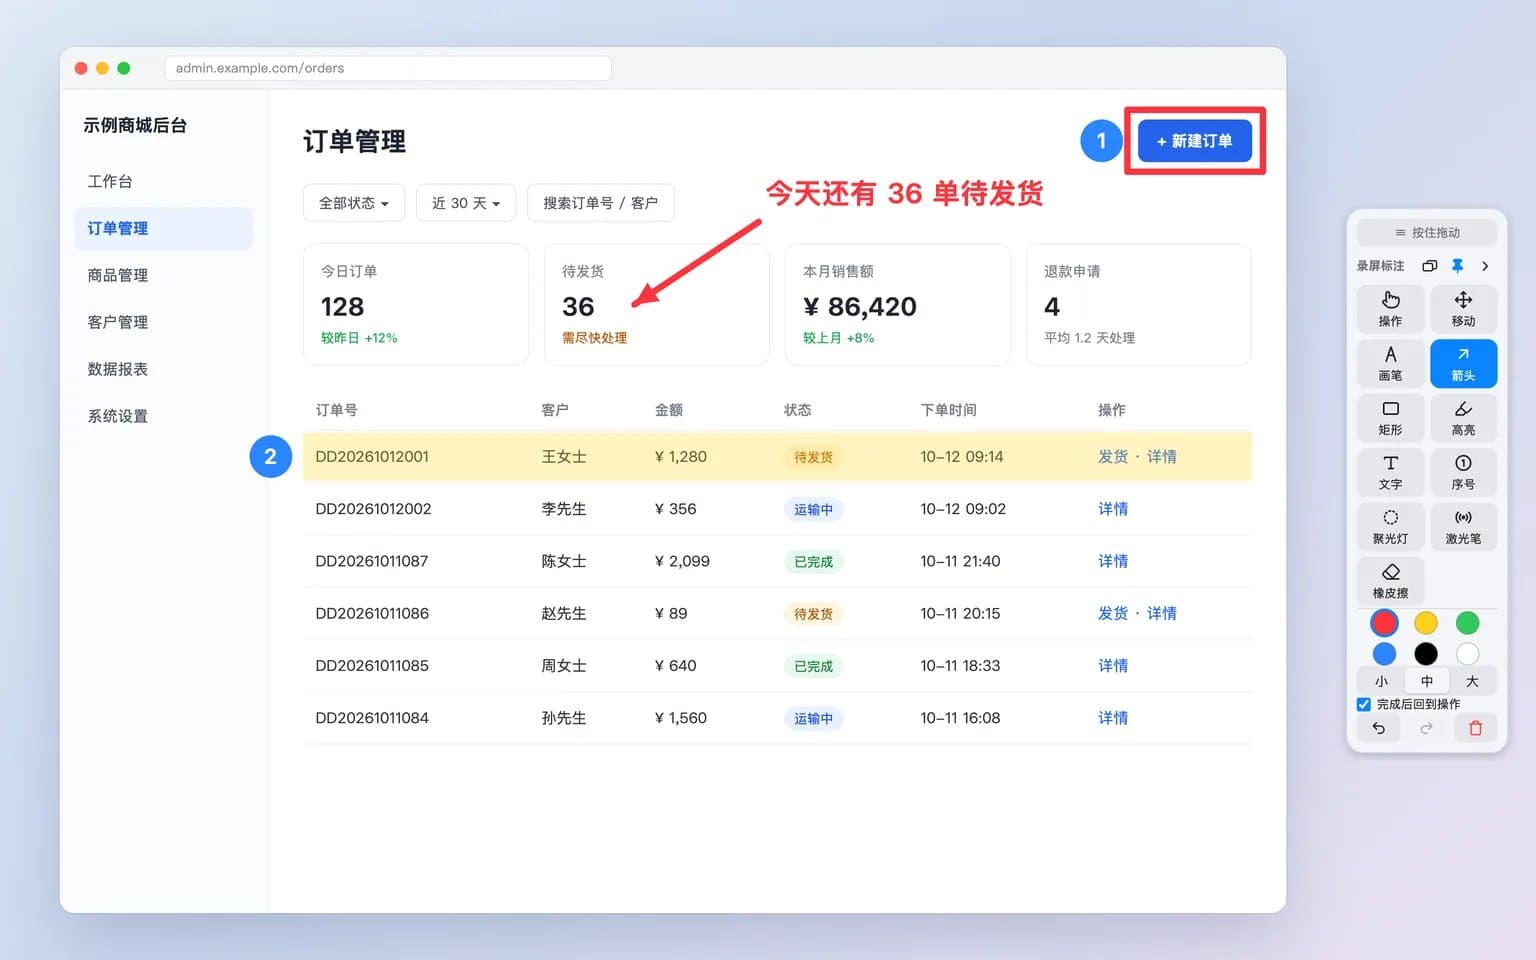Click the red trash delete icon

(x=1475, y=728)
